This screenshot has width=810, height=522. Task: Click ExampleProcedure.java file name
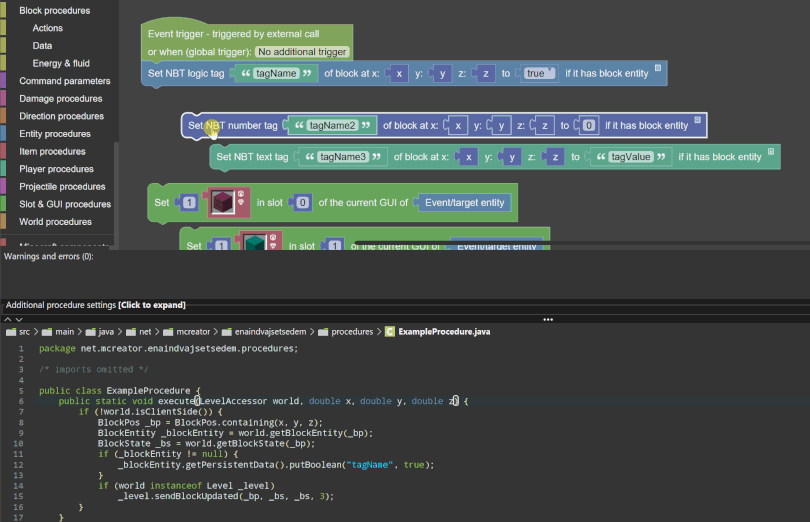[x=444, y=332]
